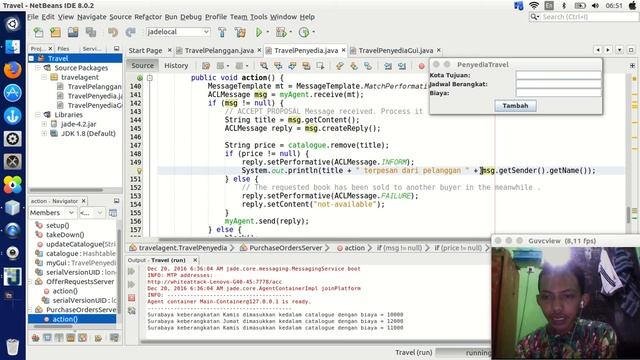Click the IDE Search field at top right

click(x=584, y=17)
